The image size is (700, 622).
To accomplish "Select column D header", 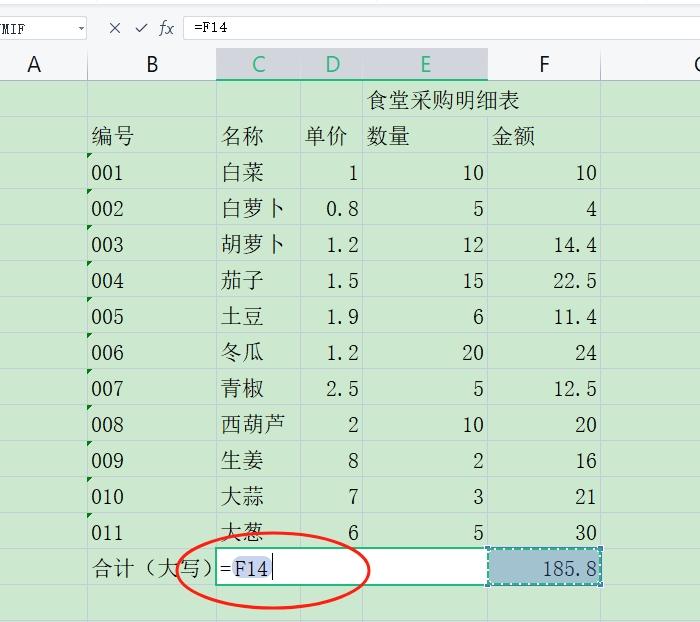I will (332, 64).
